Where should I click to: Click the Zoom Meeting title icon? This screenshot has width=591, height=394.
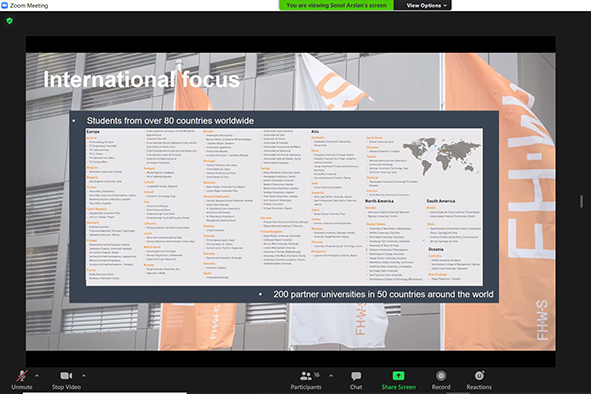5,5
